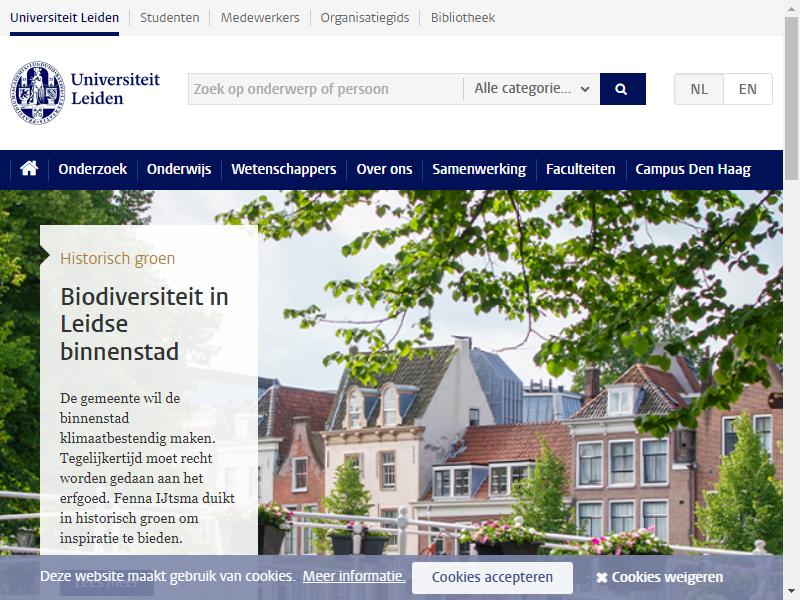The width and height of the screenshot is (800, 600).
Task: Open the Wetenschappers menu item
Action: (x=284, y=169)
